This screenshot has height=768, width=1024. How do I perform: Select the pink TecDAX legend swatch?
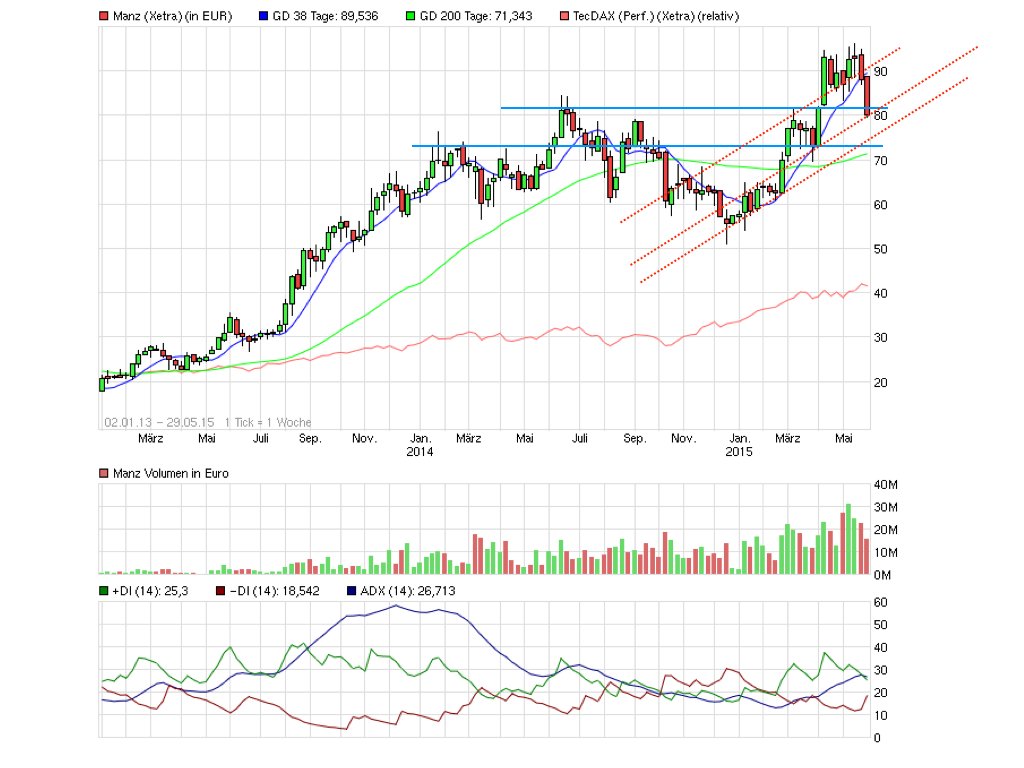tap(564, 16)
